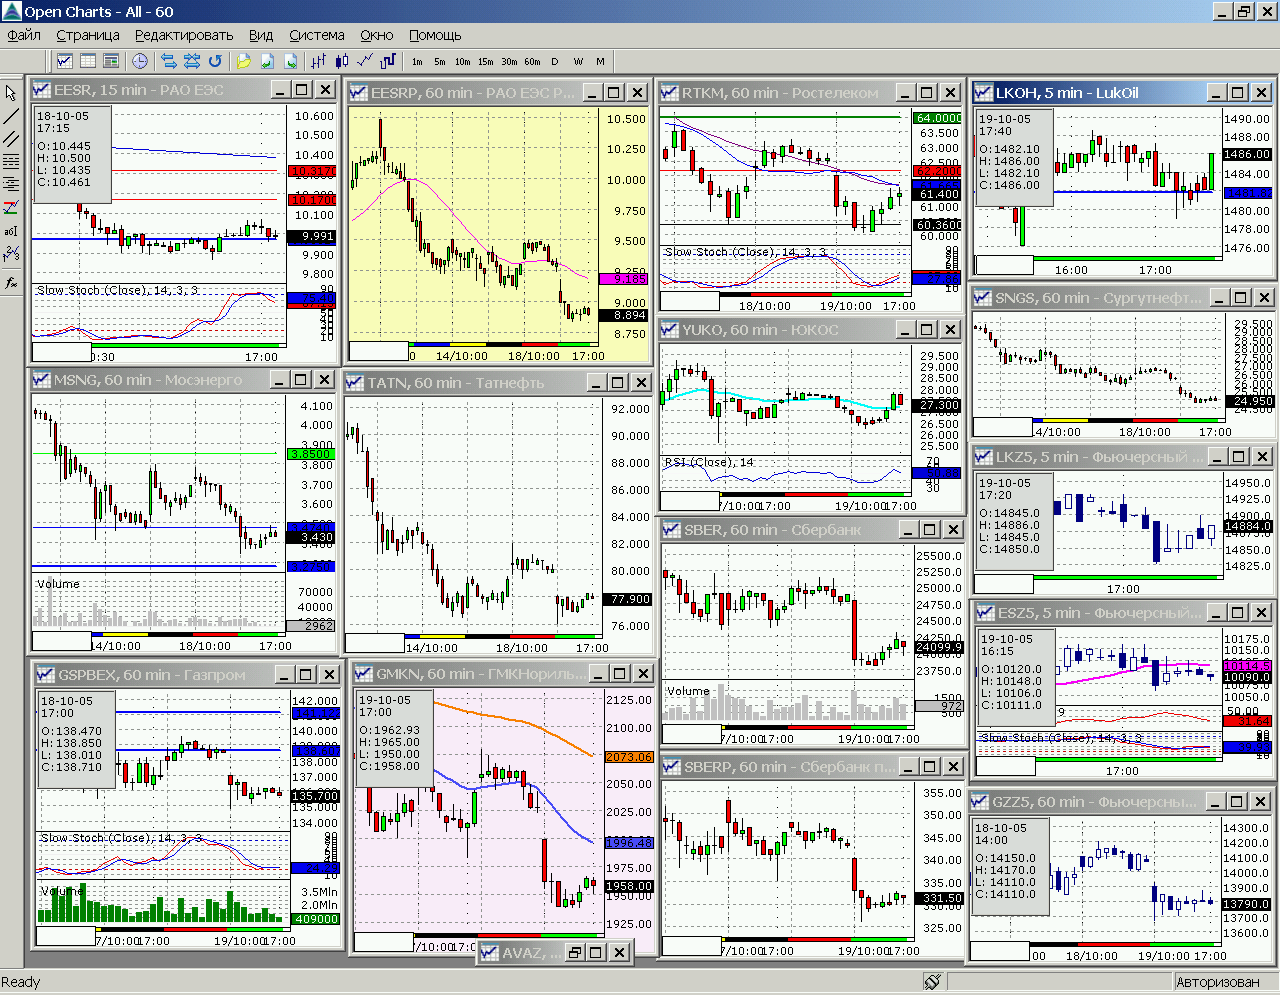This screenshot has width=1280, height=995.
Task: Set timeframe to 1m
Action: click(x=417, y=61)
